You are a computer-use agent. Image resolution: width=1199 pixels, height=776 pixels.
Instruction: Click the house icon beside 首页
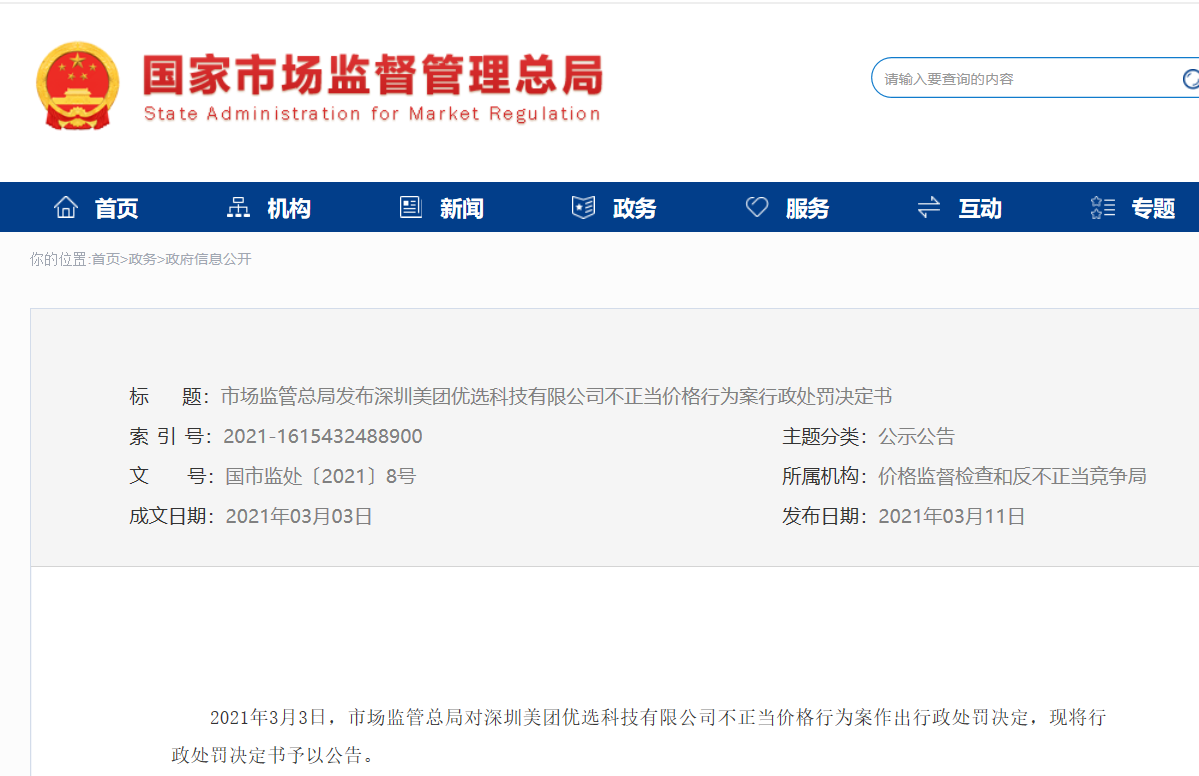coord(66,207)
